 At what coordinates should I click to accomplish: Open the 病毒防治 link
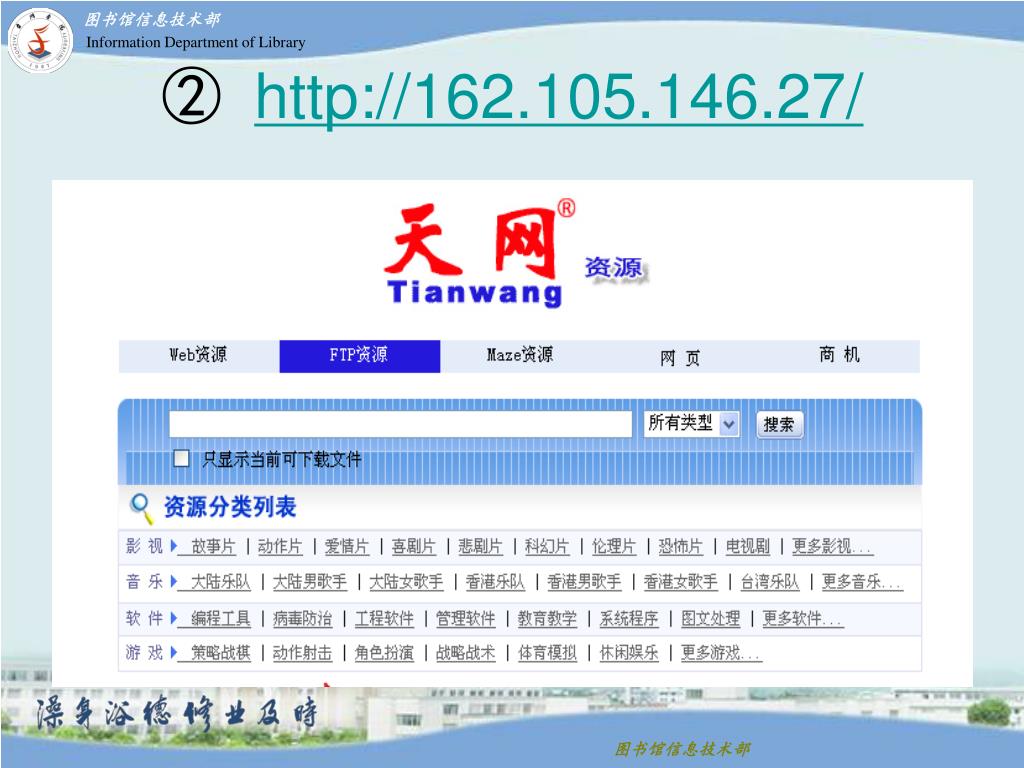[302, 618]
